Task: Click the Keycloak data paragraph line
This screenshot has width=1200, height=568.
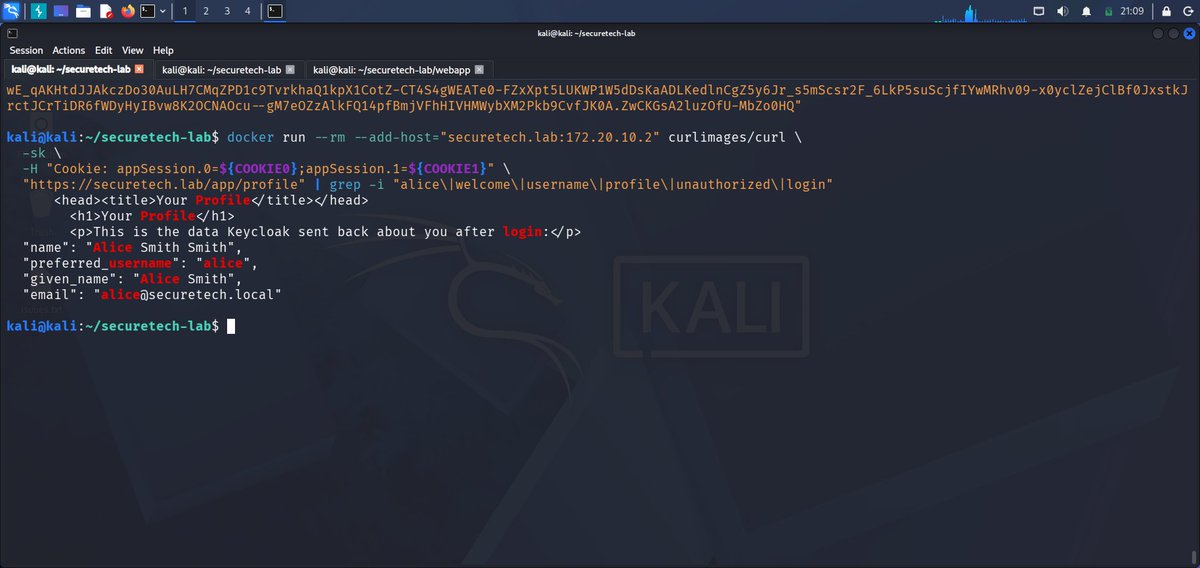Action: (325, 232)
